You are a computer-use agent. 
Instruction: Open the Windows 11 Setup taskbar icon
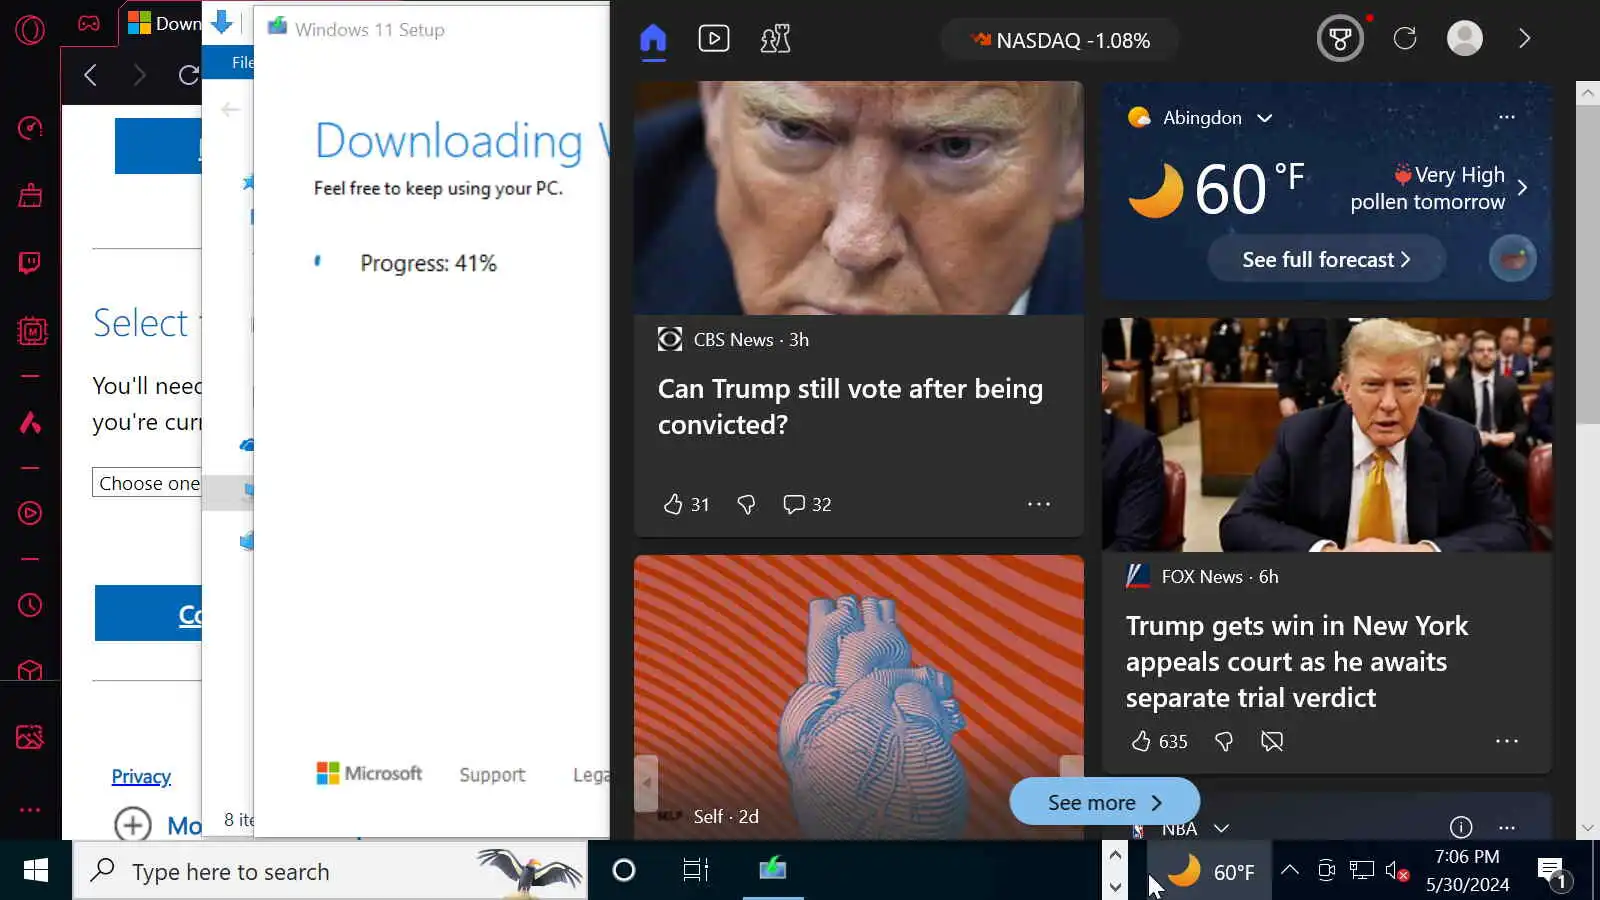tap(773, 871)
